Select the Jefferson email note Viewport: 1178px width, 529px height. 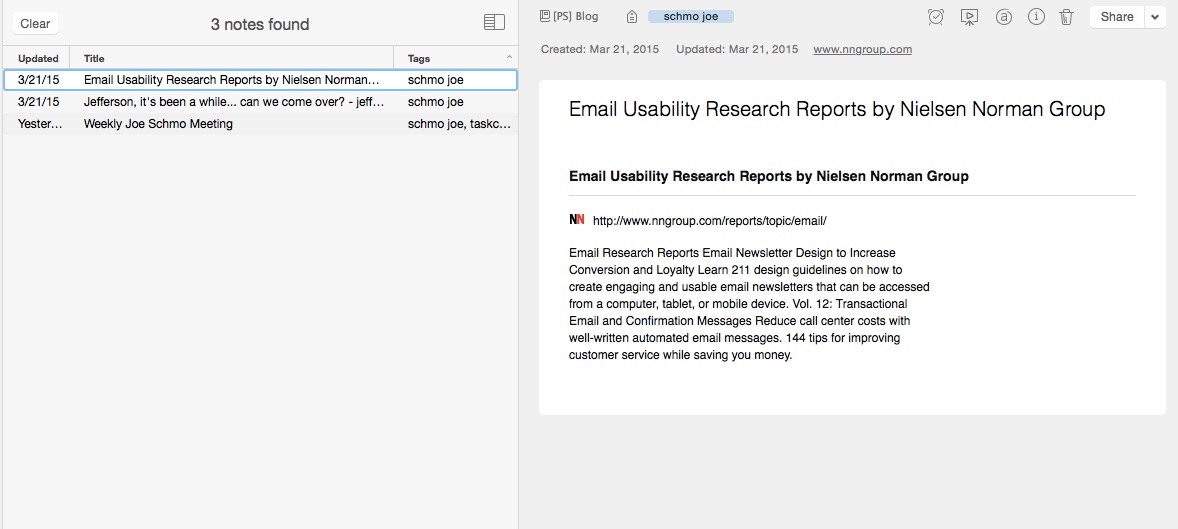(x=260, y=101)
